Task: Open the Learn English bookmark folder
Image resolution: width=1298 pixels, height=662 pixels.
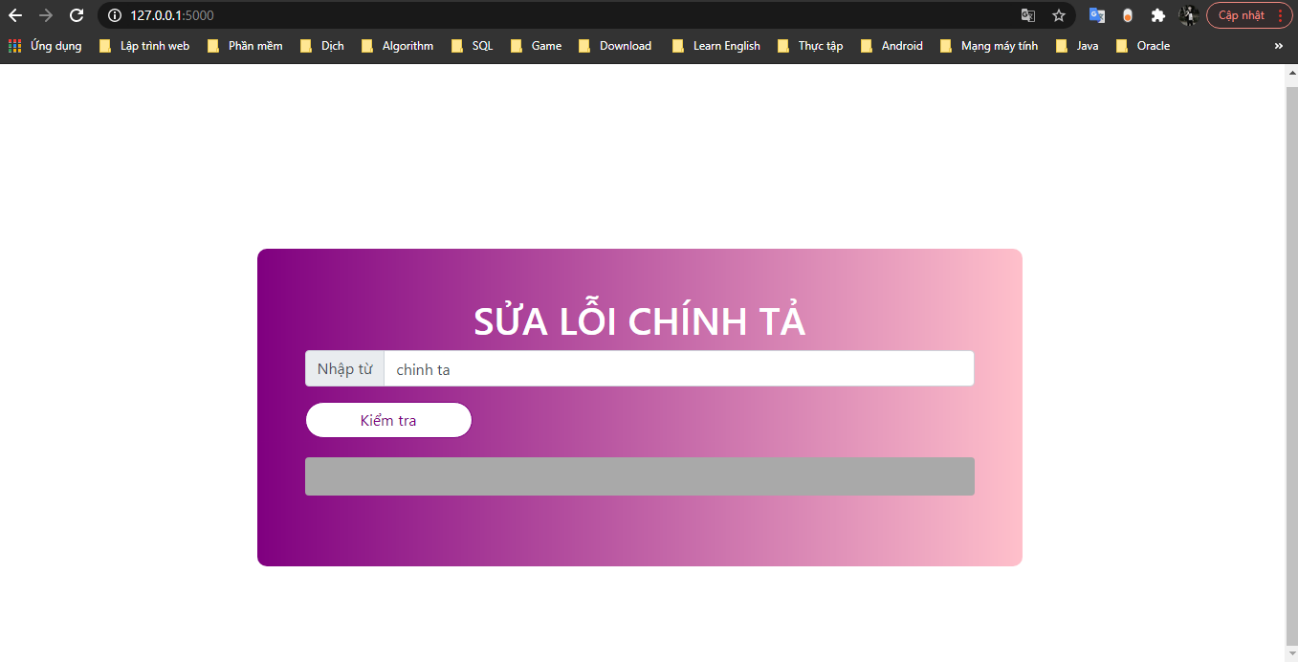Action: (716, 46)
